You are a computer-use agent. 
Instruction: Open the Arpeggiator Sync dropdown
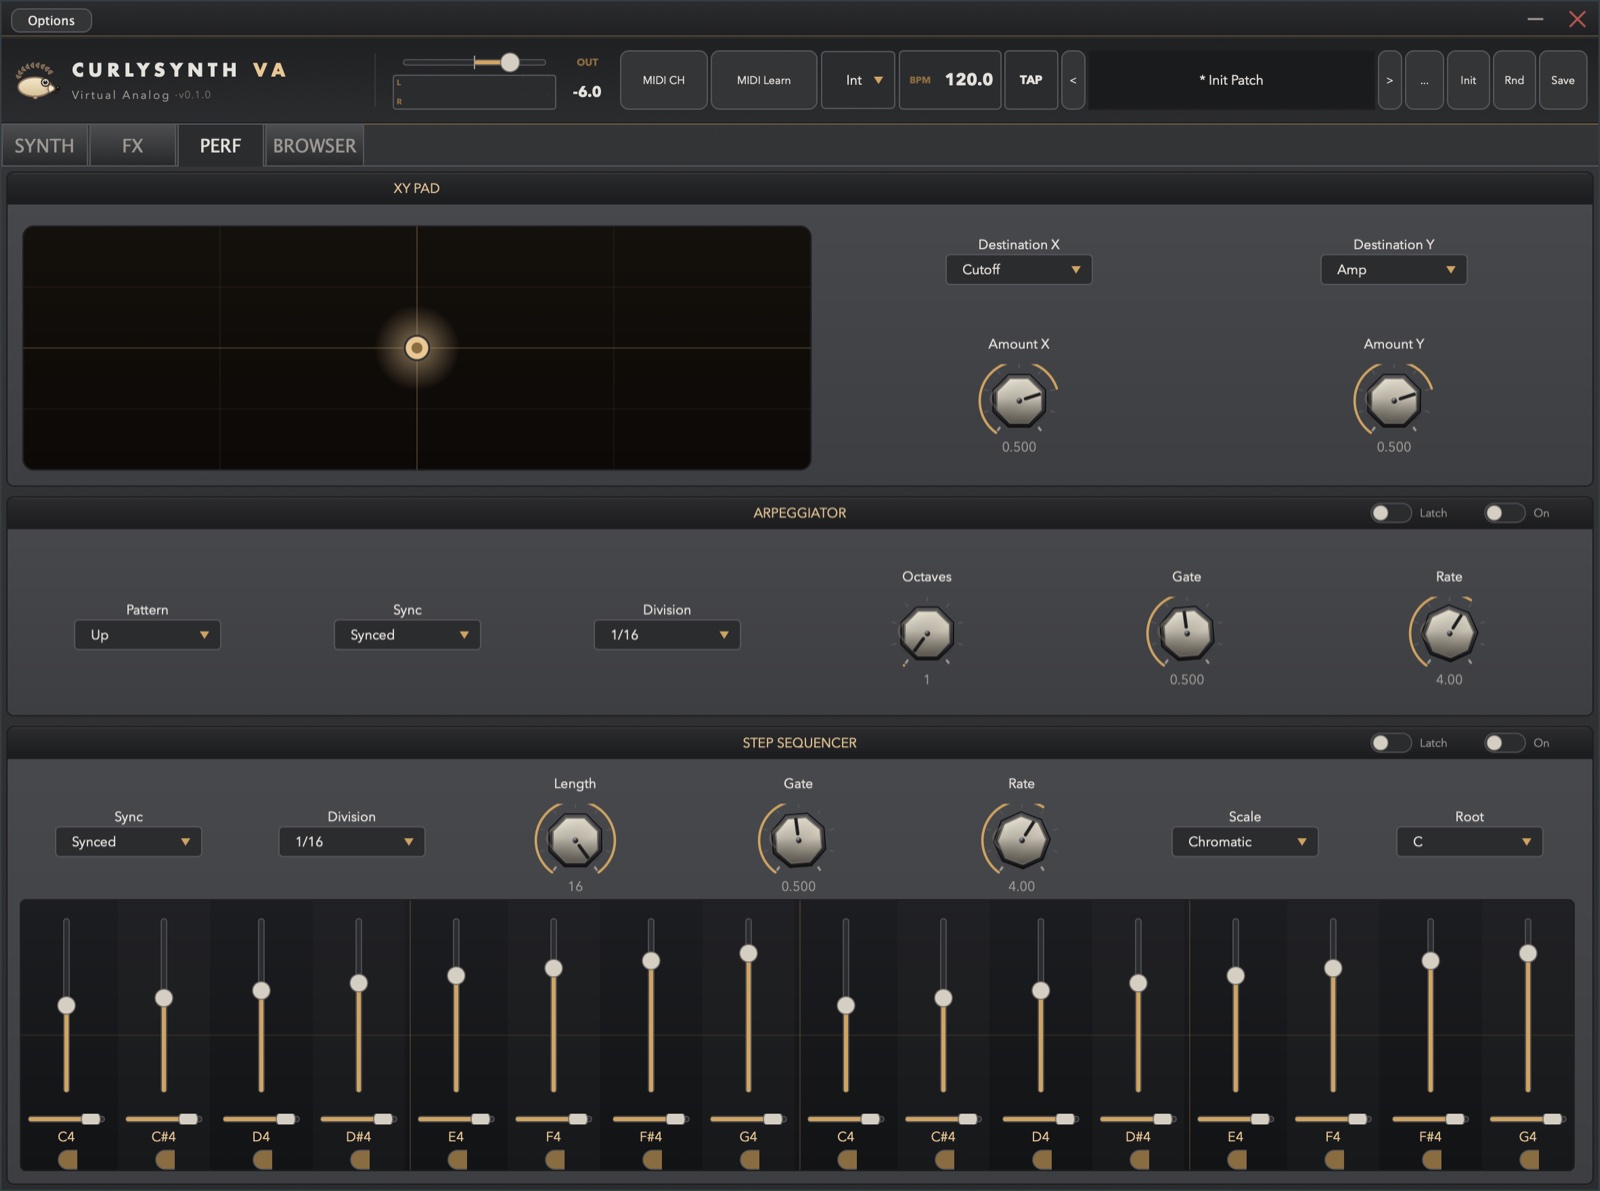407,635
